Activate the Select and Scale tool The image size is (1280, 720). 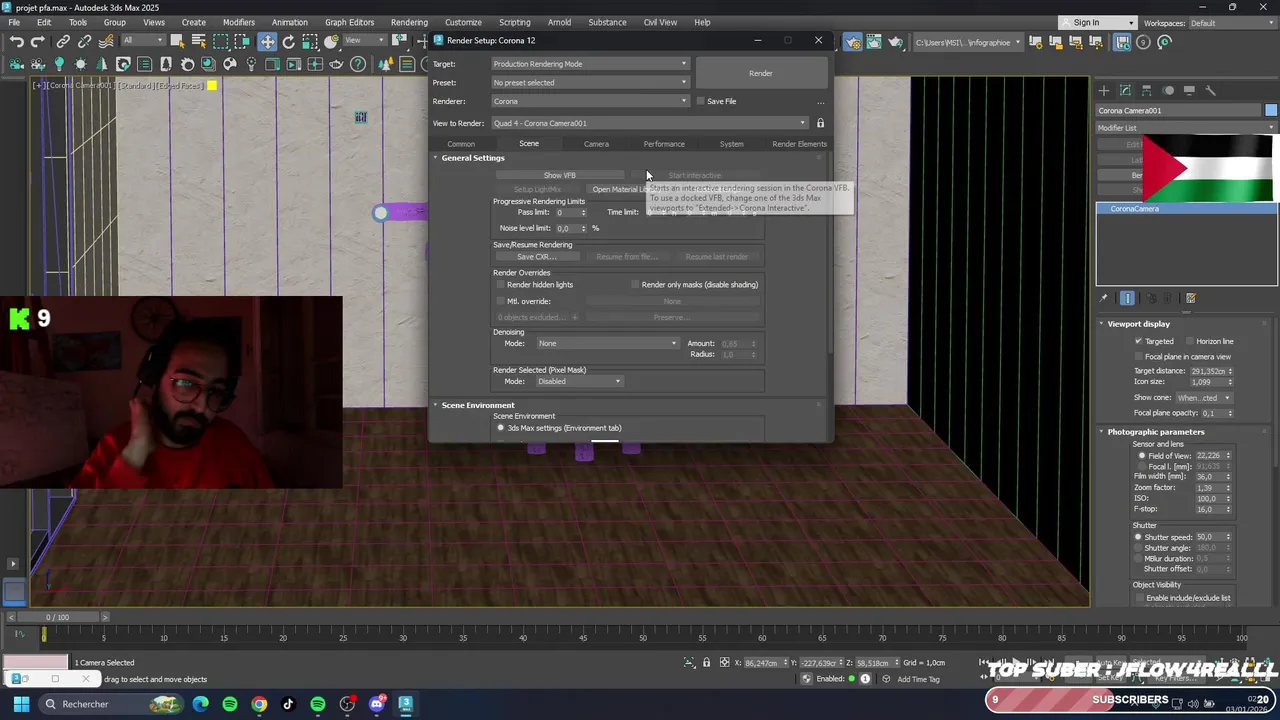click(x=311, y=42)
